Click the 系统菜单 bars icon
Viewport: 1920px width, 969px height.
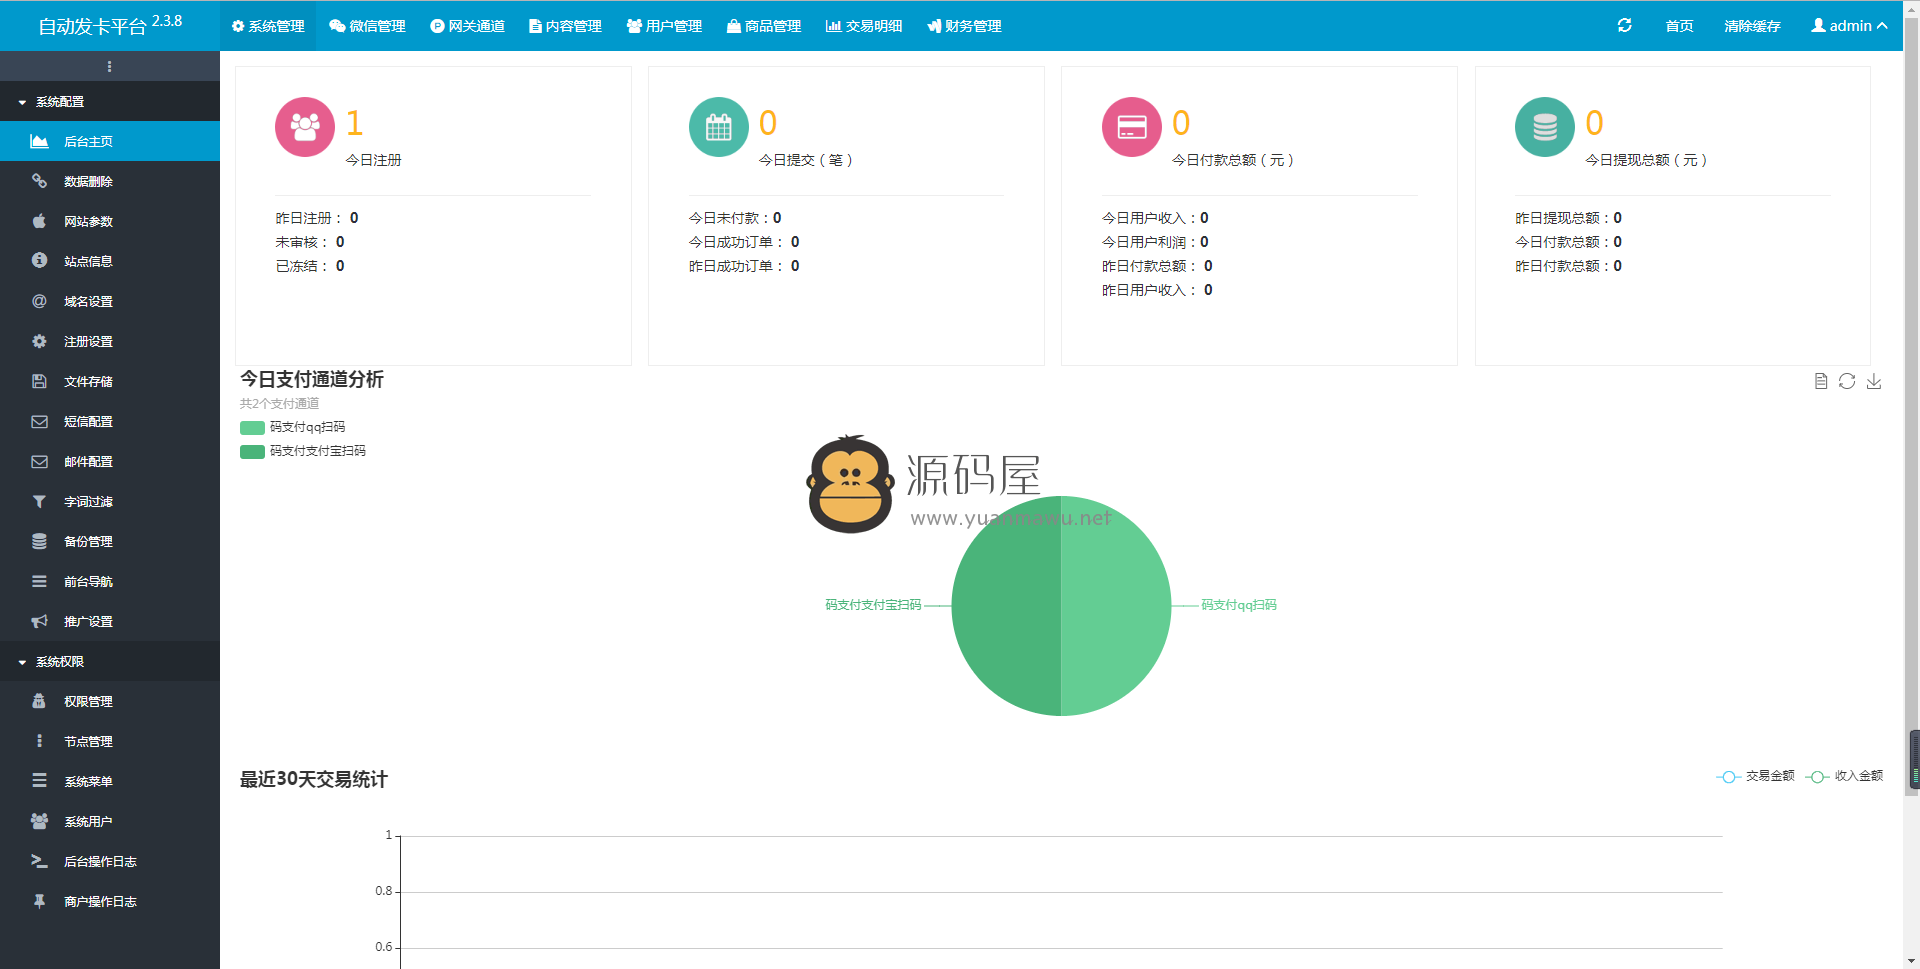(39, 781)
